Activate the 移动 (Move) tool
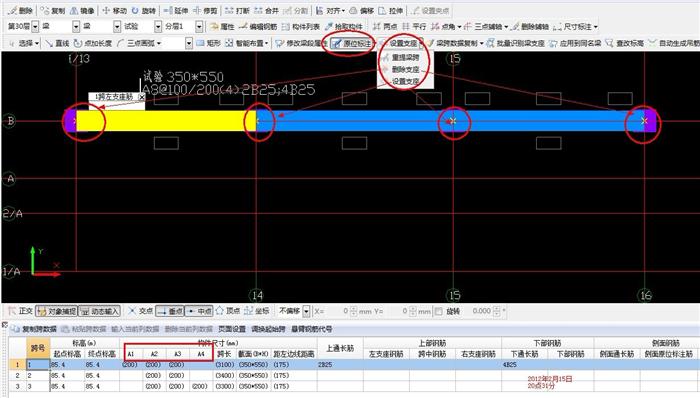Viewport: 700px width, 398px height. 115,10
